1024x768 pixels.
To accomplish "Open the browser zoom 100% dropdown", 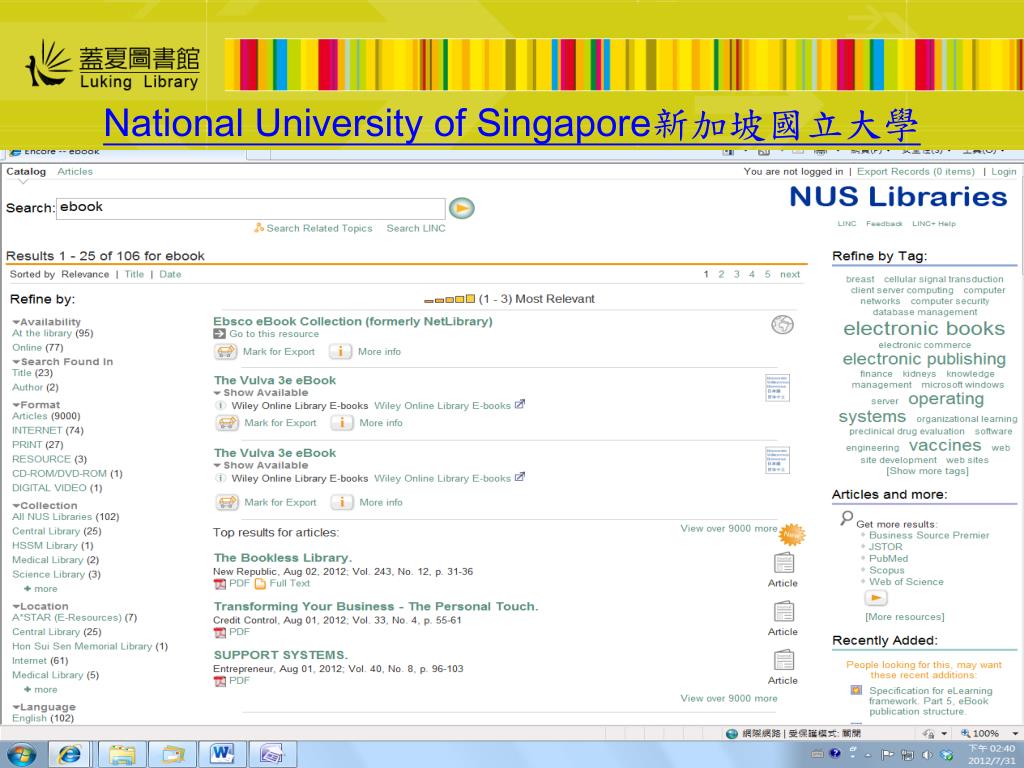I will pos(1014,733).
